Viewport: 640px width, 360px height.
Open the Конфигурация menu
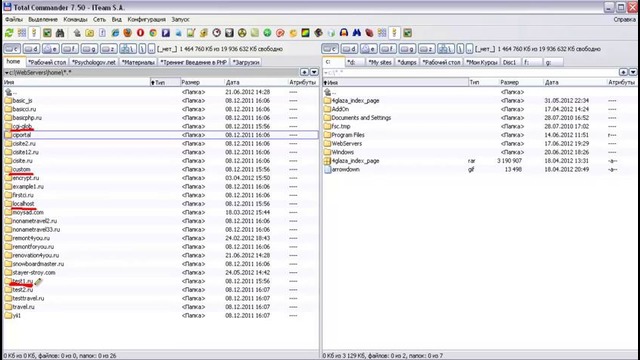coord(147,19)
